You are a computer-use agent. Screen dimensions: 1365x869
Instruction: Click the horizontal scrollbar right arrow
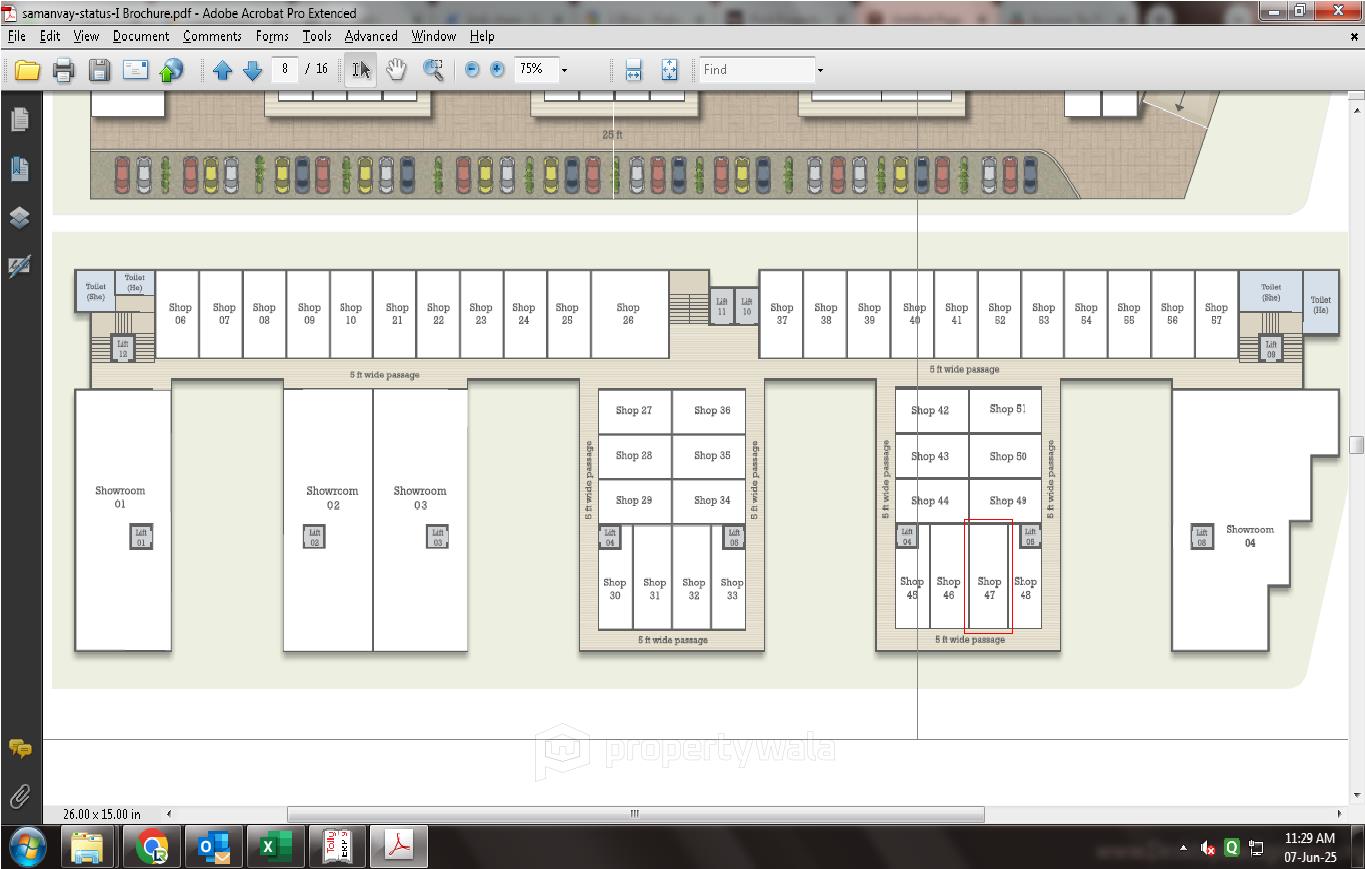coord(1340,814)
